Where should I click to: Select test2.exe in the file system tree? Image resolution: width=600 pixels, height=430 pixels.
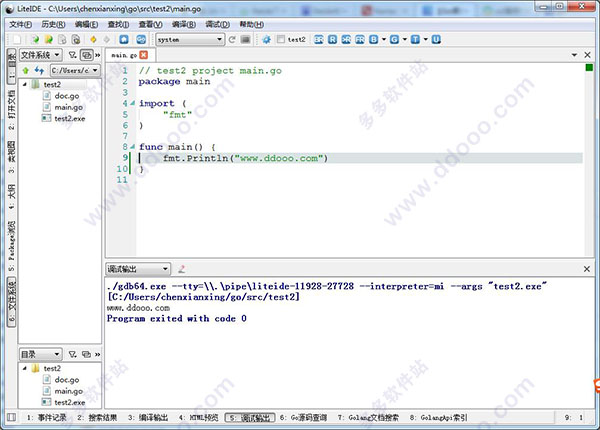(70, 118)
